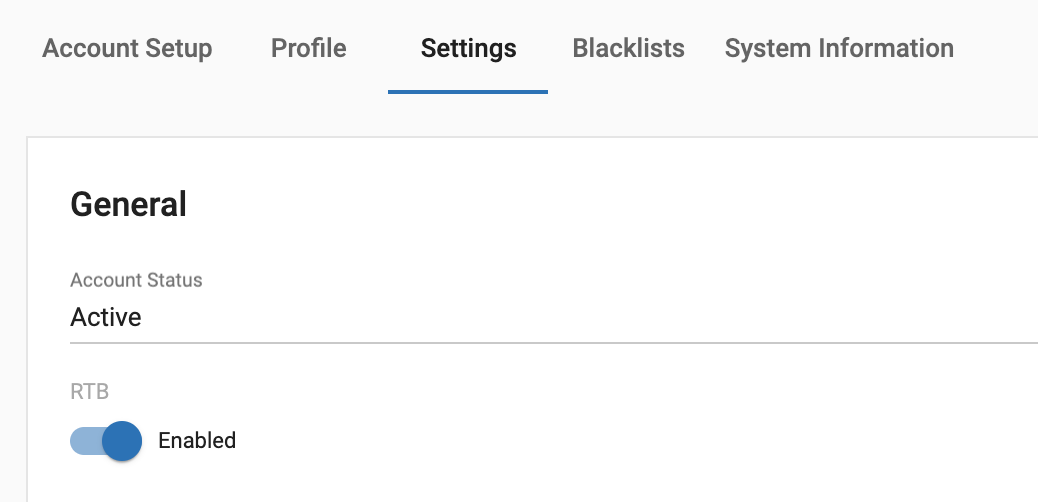
Task: Disable the RTB toggle switch
Action: point(107,441)
